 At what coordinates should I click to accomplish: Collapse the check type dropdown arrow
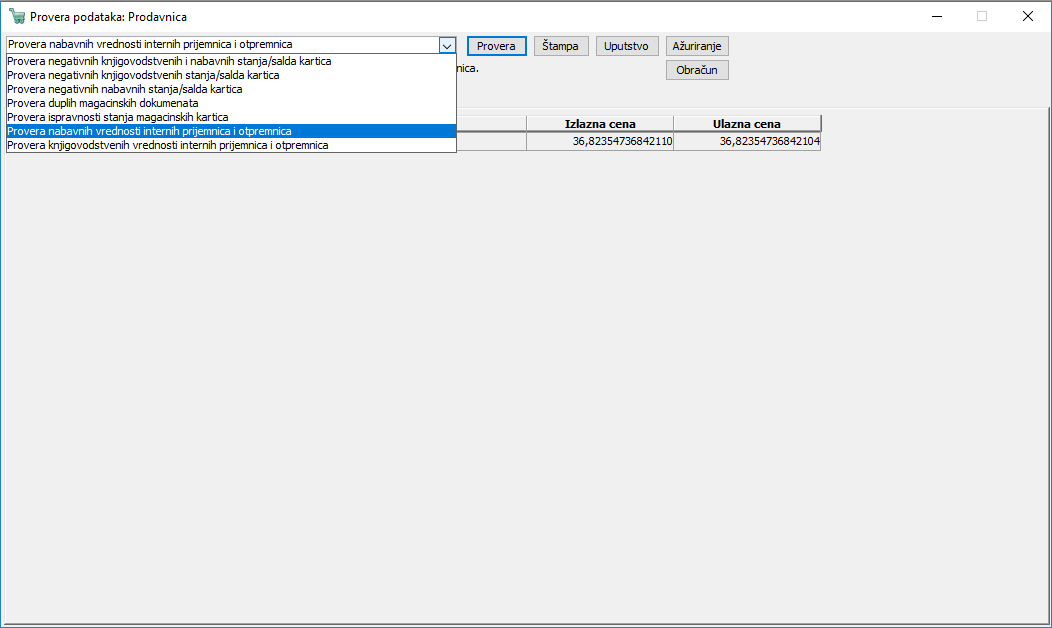[x=447, y=46]
